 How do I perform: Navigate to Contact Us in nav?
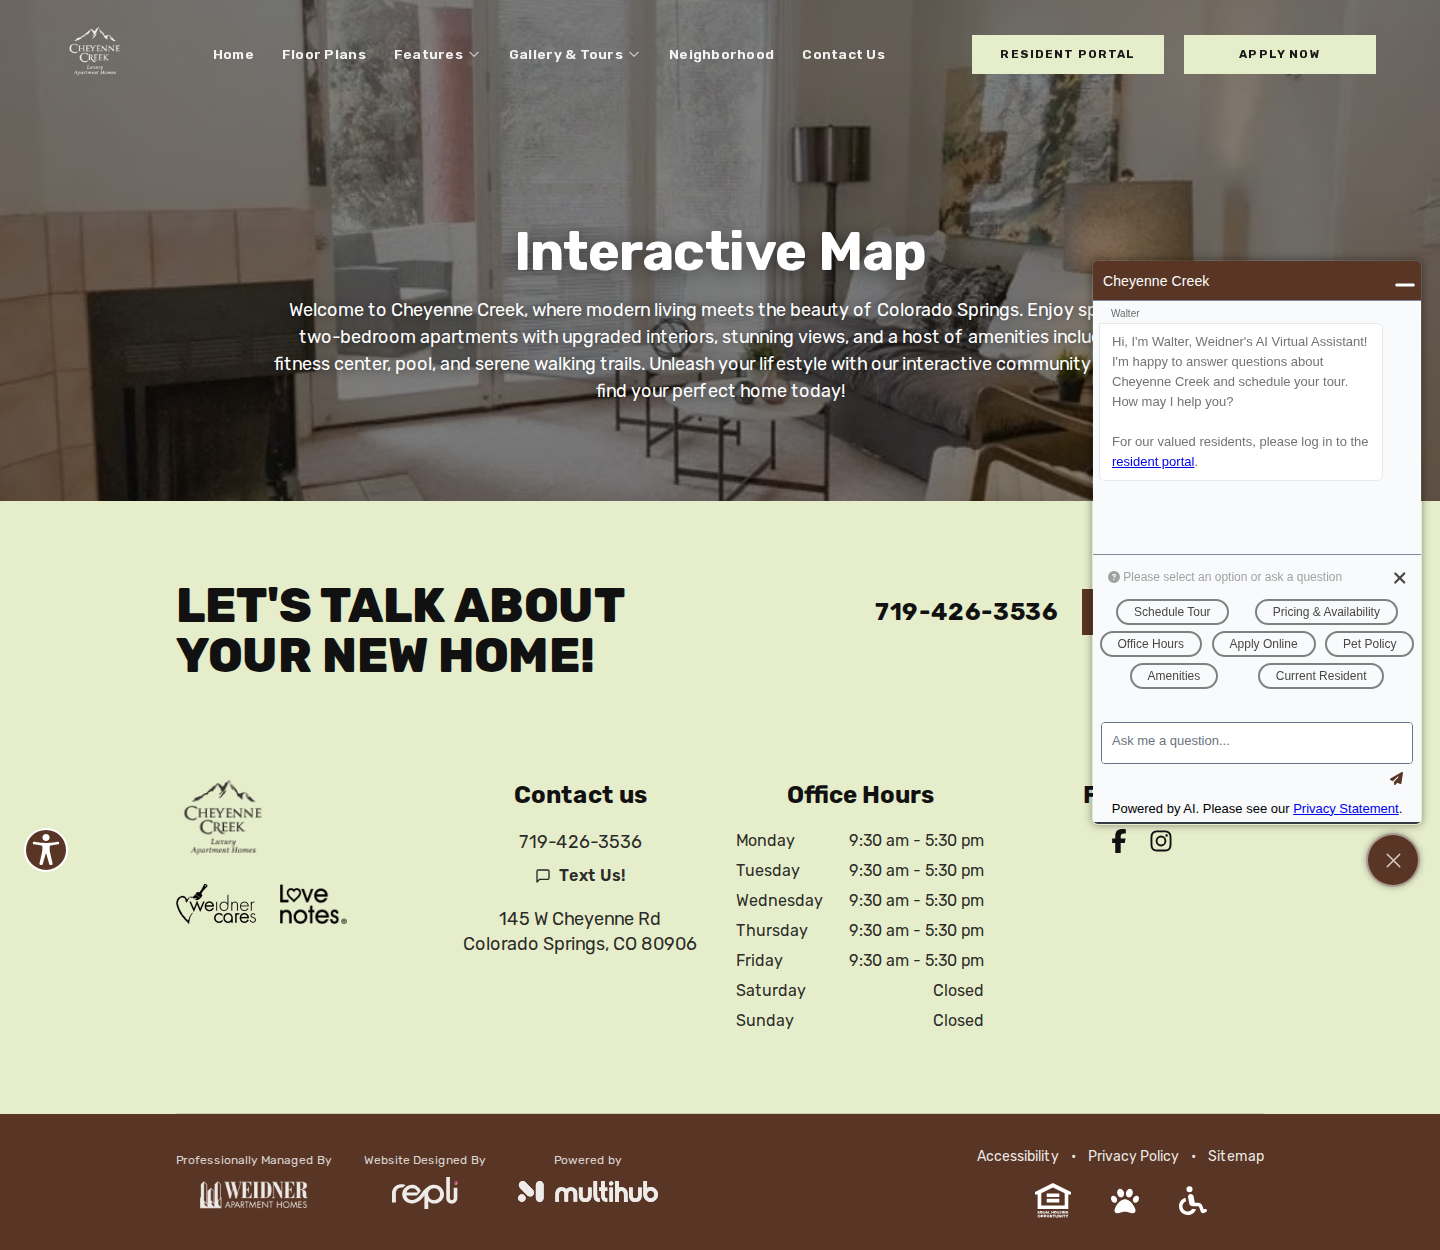click(843, 55)
